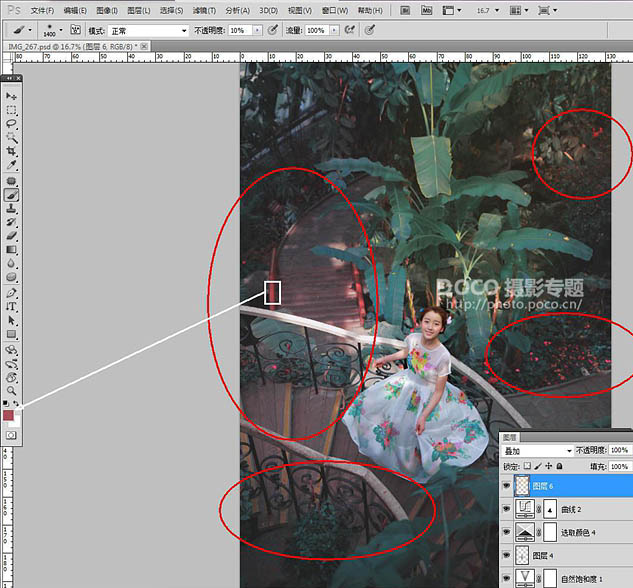633x588 pixels.
Task: Launch Bridge from application bar
Action: click(405, 10)
